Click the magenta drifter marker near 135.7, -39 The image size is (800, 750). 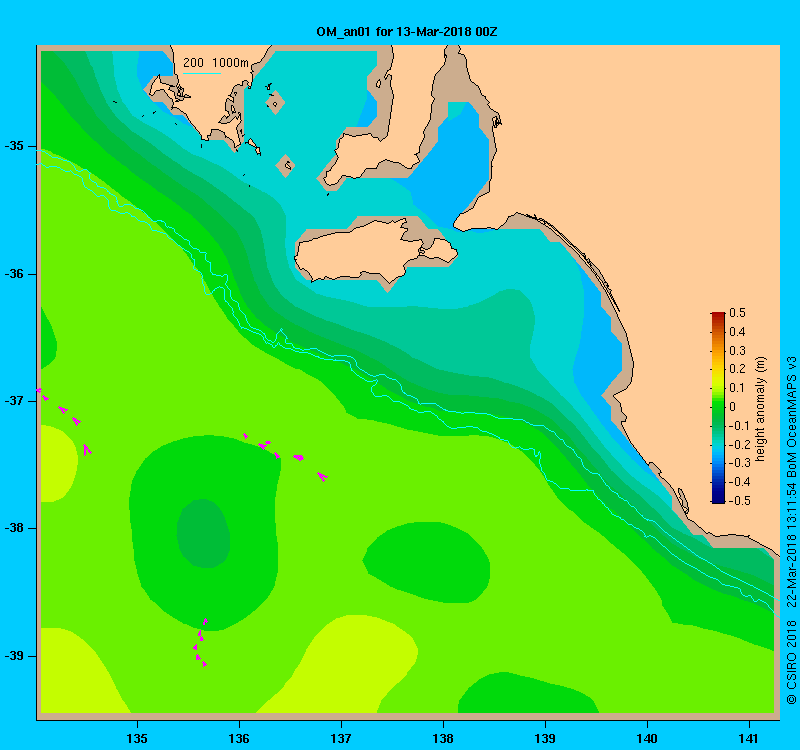[x=204, y=664]
